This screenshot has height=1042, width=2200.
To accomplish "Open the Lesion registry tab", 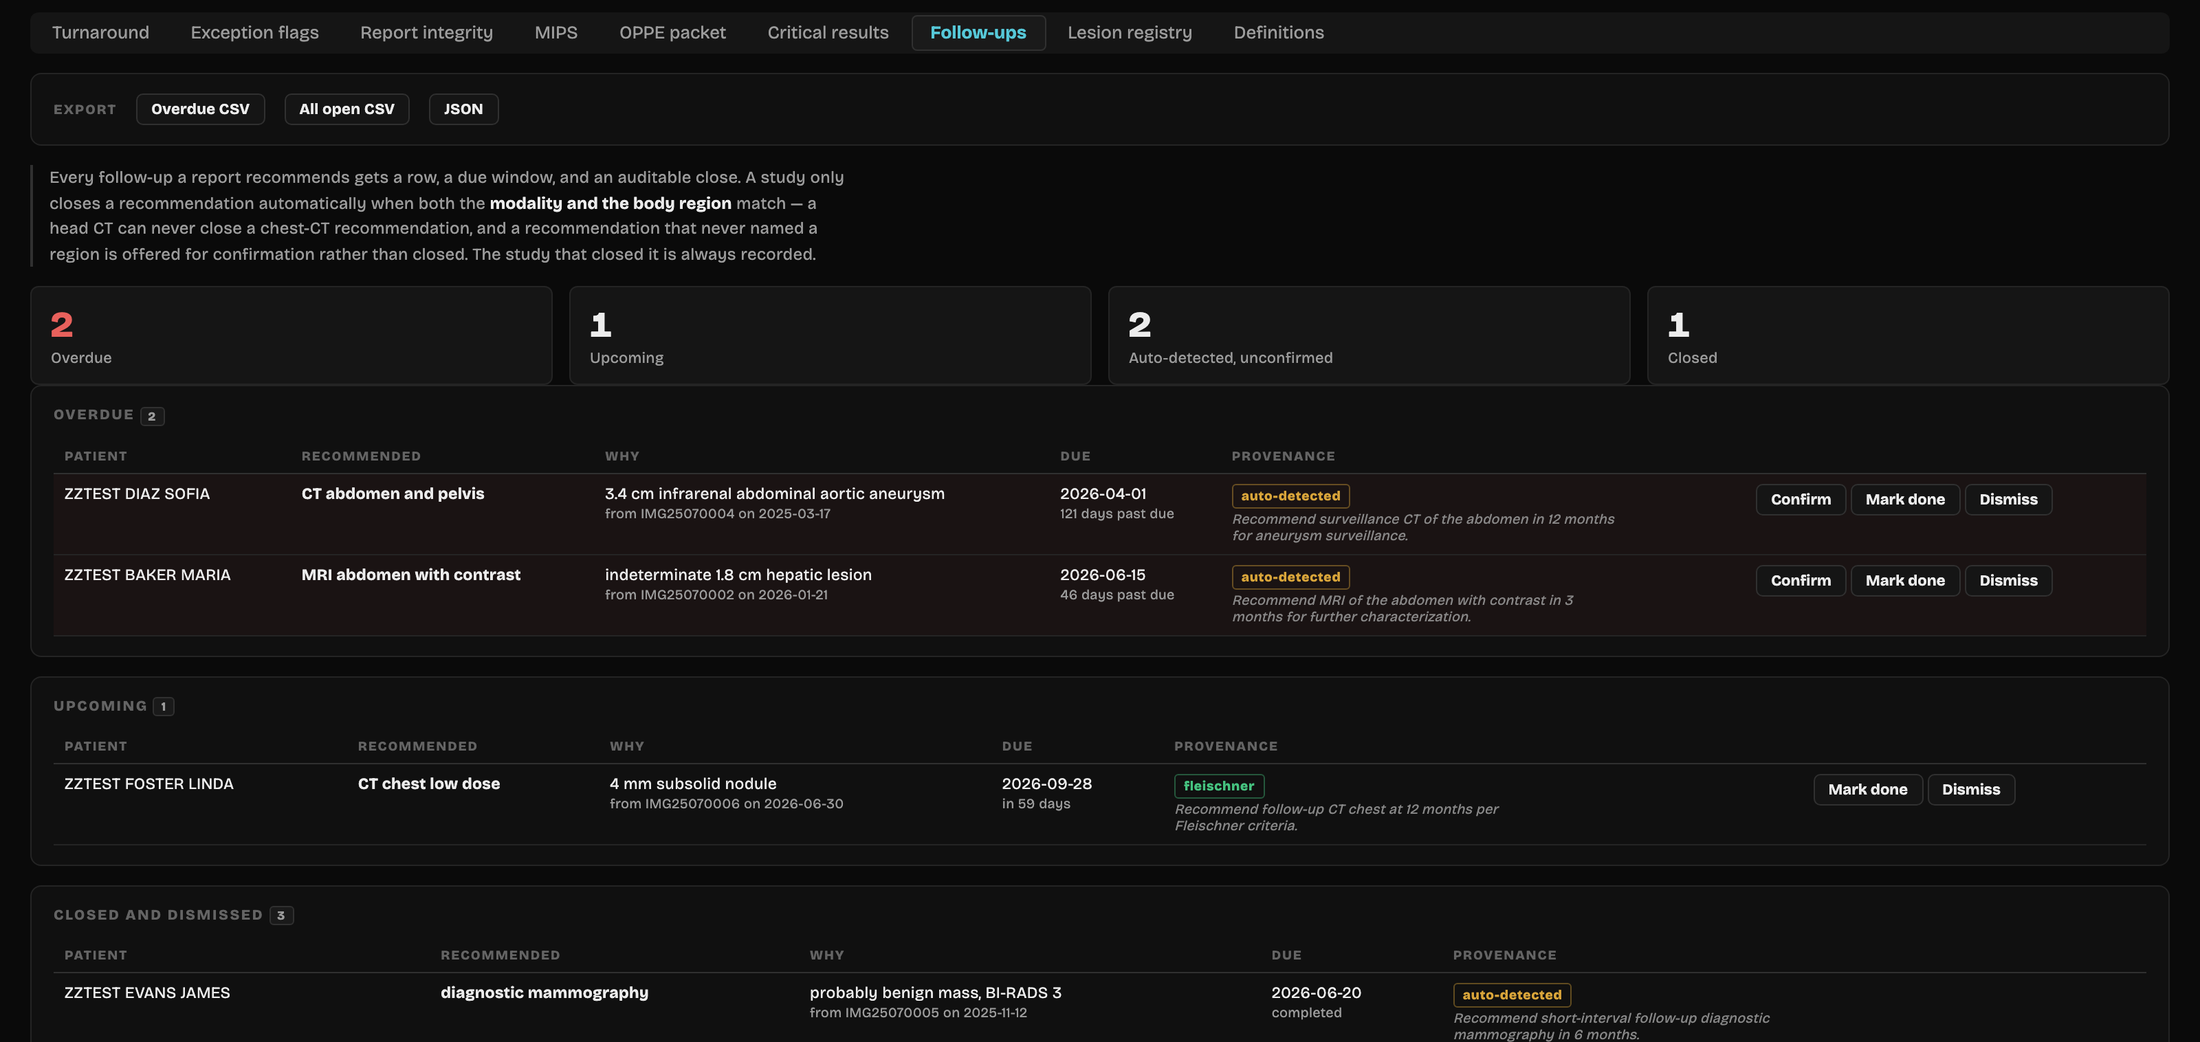I will (x=1129, y=32).
